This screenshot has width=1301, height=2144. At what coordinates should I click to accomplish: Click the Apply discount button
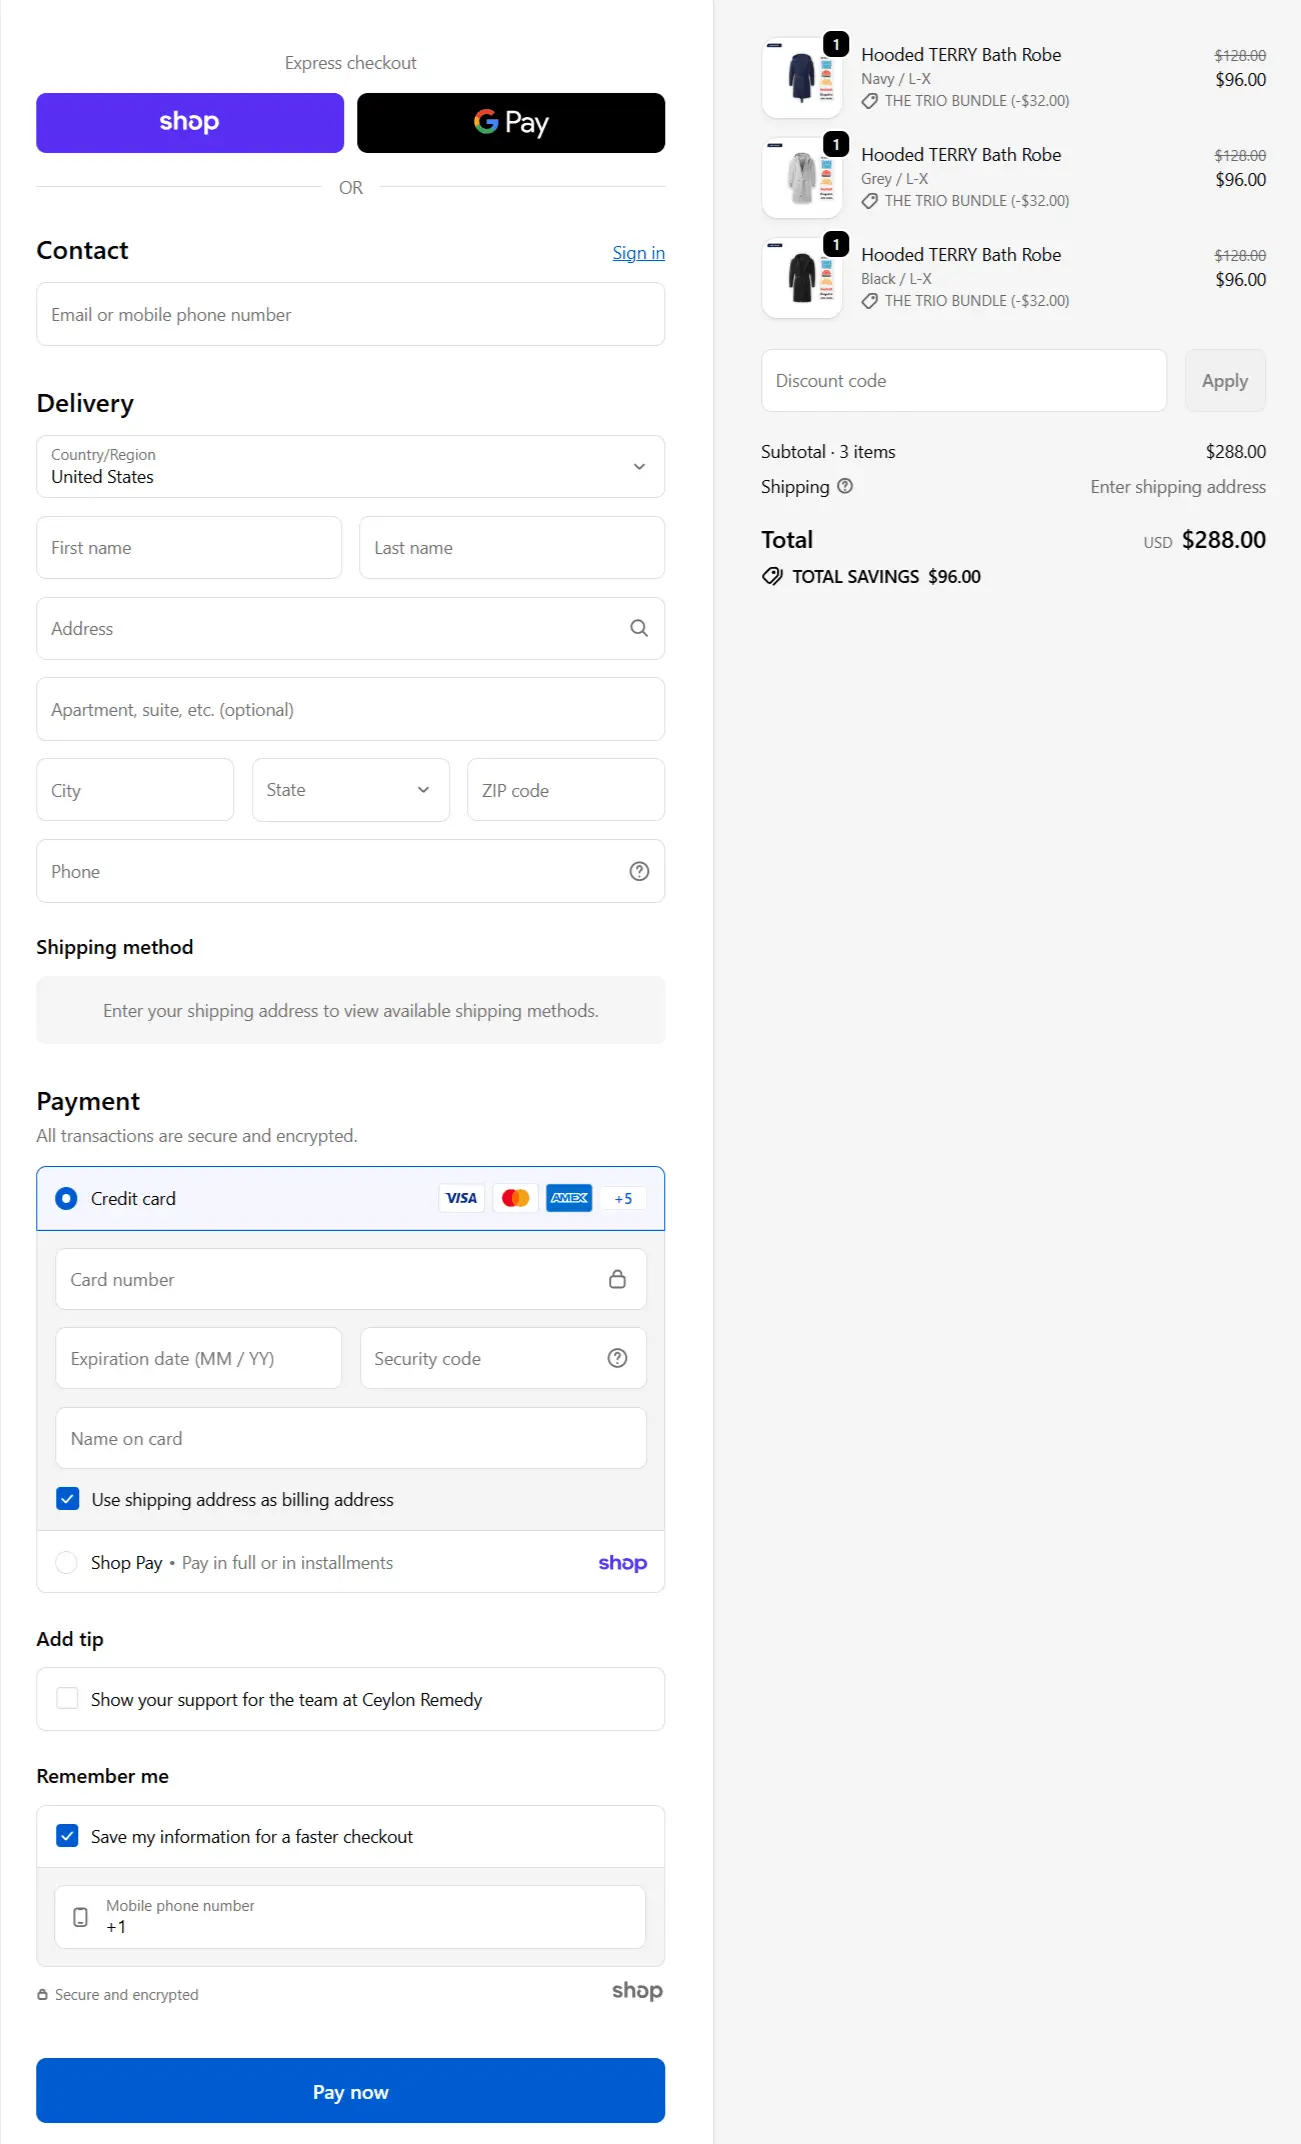click(1225, 380)
